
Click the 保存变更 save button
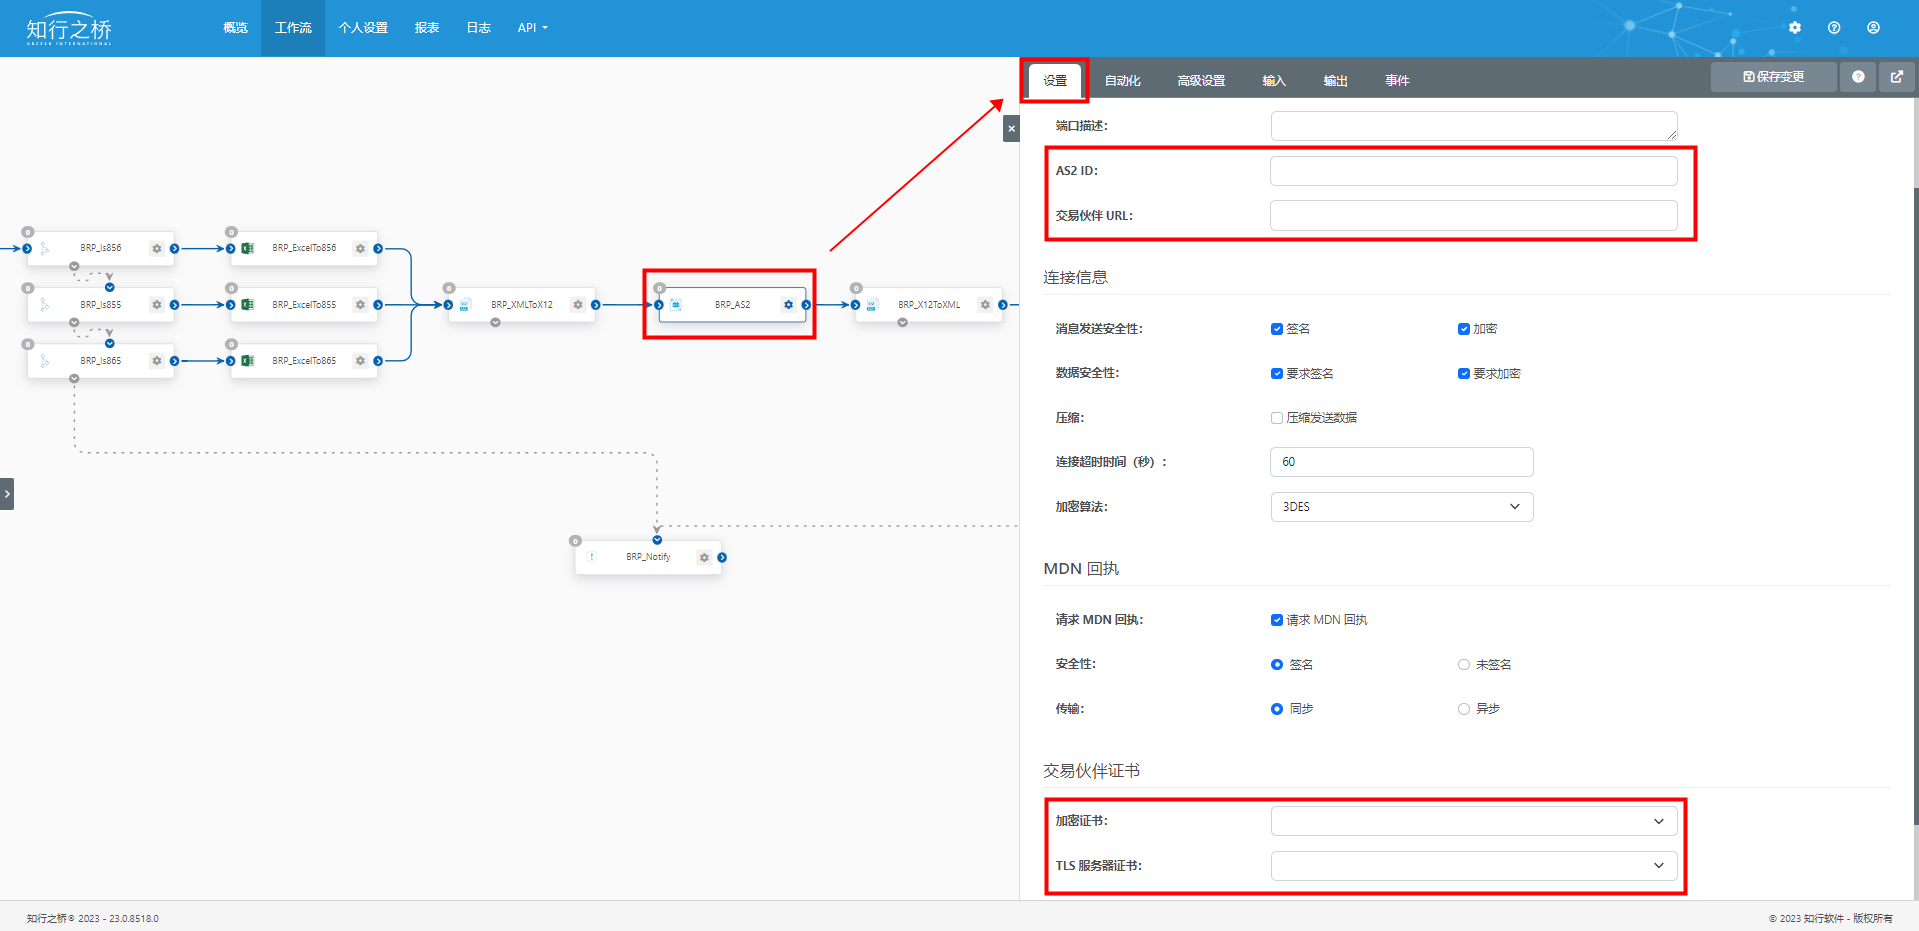click(1773, 77)
